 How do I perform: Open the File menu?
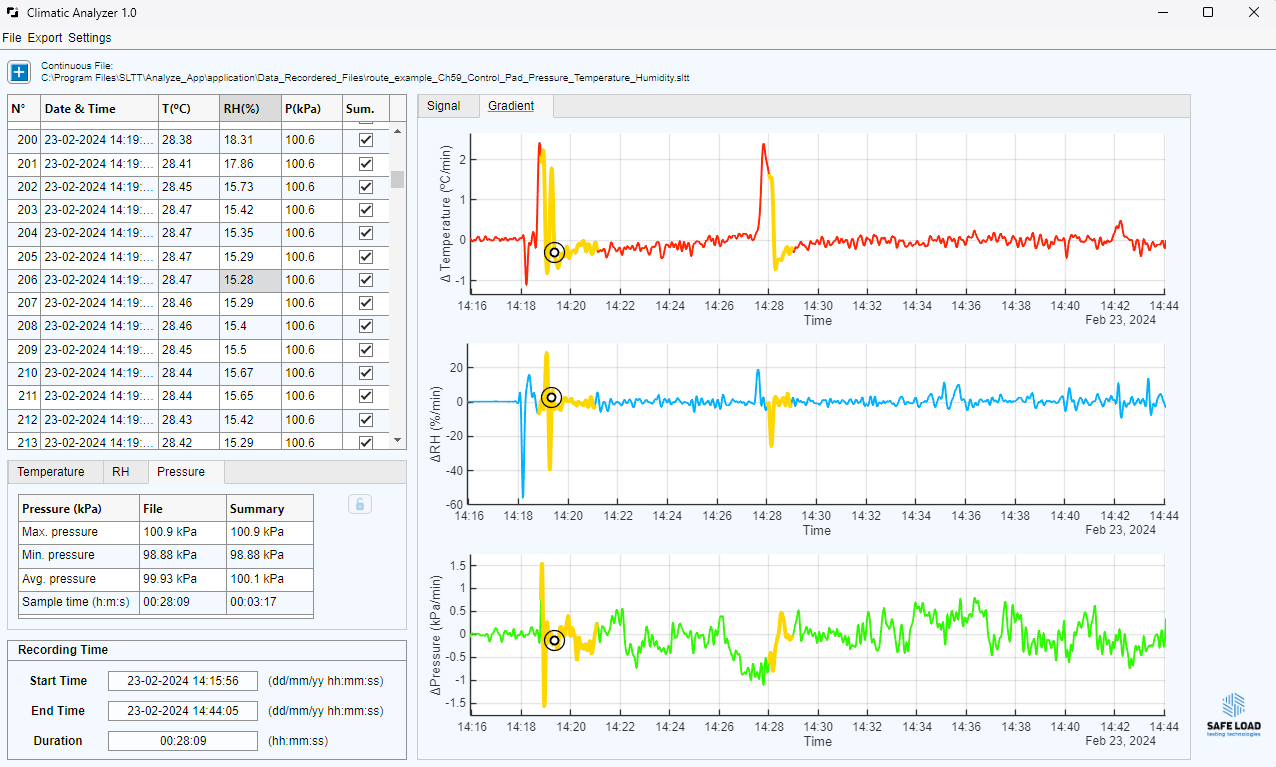12,38
